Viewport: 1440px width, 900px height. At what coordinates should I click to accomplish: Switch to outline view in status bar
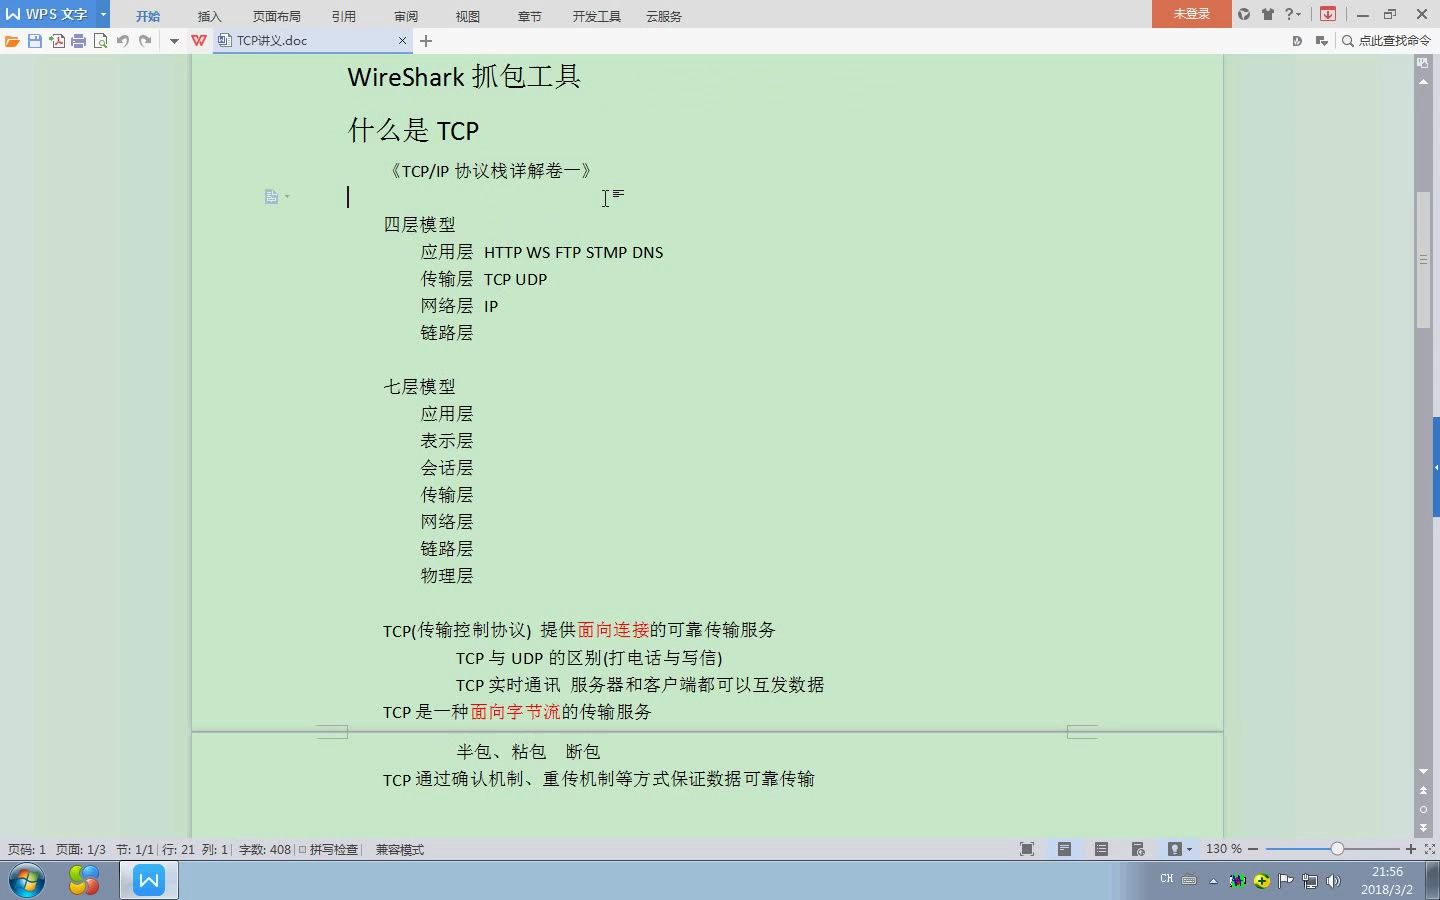click(1101, 849)
